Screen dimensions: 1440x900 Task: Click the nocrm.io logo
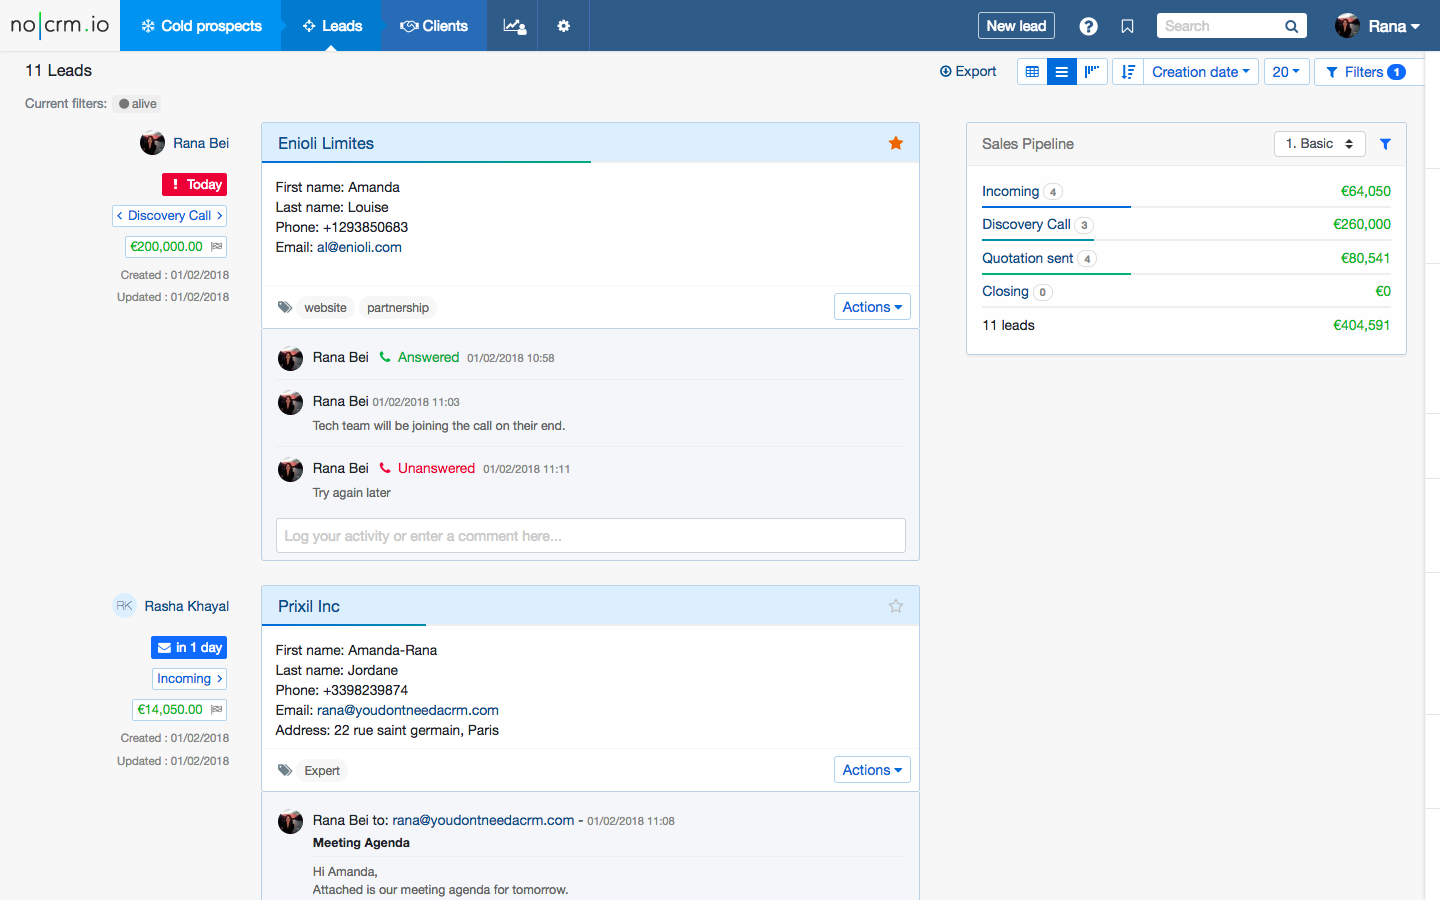point(60,25)
